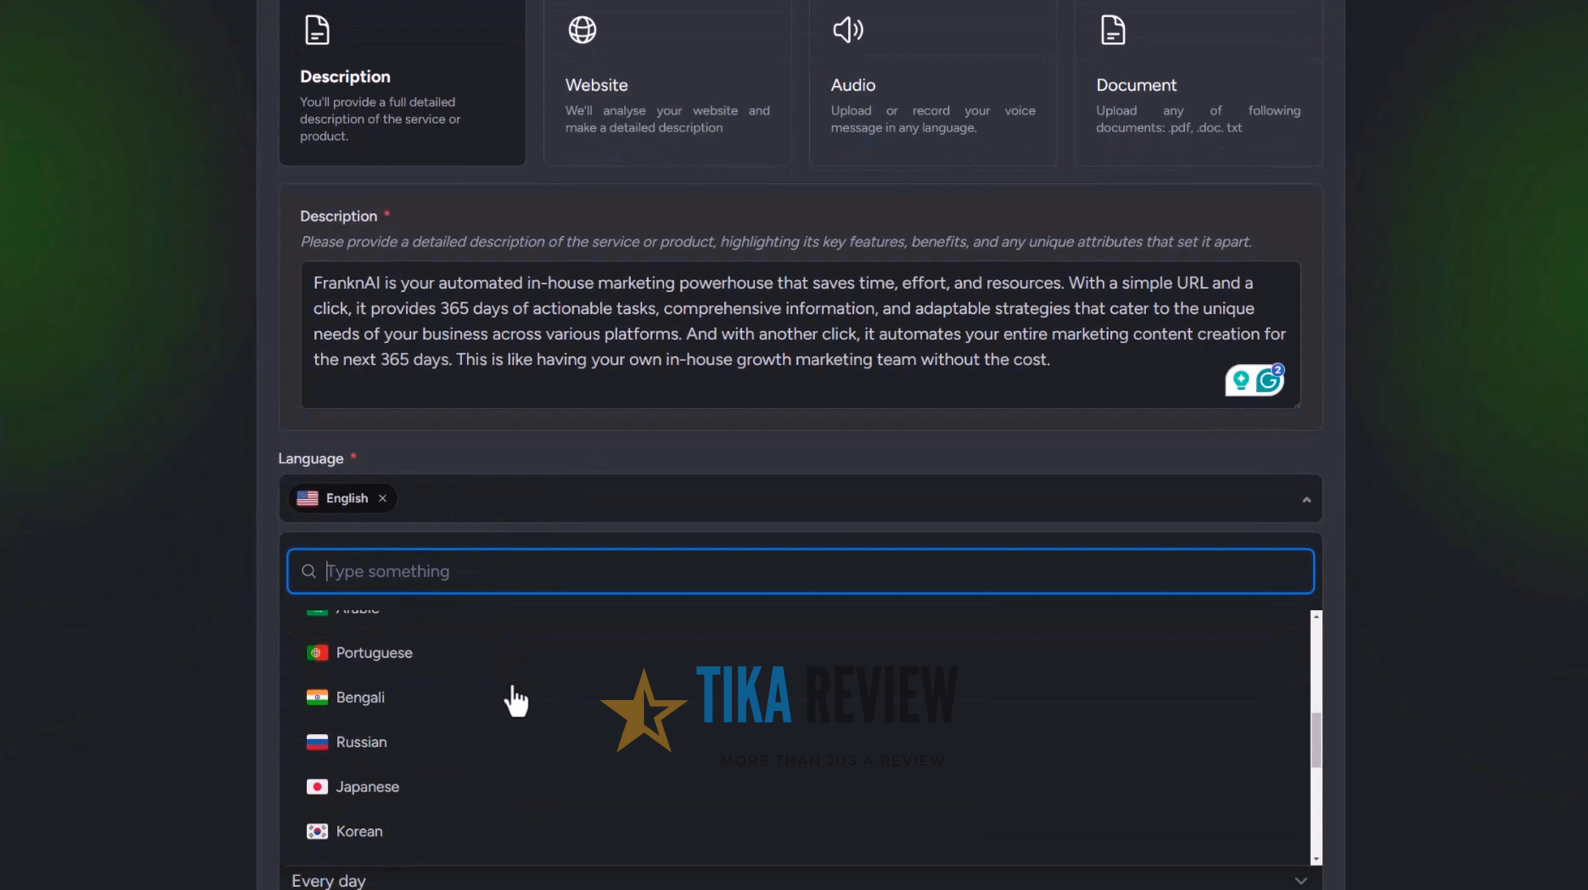The height and width of the screenshot is (890, 1588).
Task: Select Korean language option
Action: point(359,832)
